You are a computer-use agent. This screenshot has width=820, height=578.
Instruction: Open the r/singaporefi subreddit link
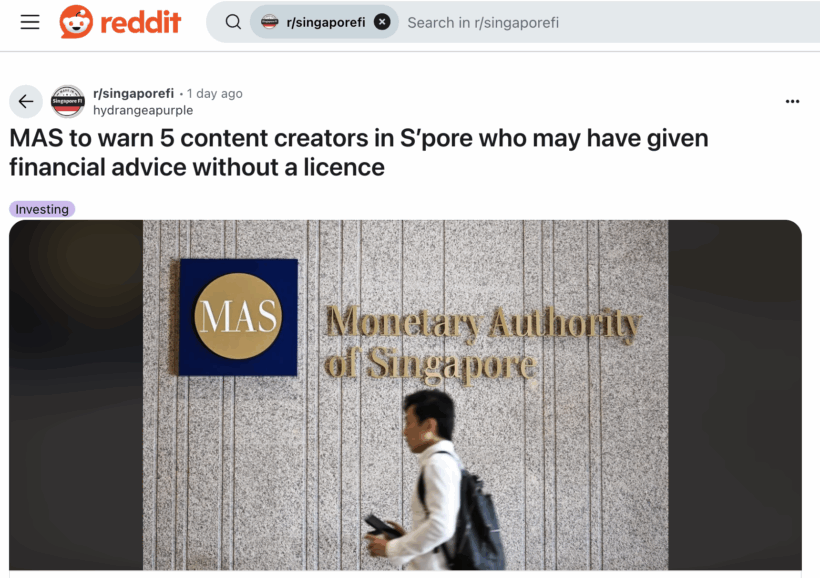click(x=133, y=94)
